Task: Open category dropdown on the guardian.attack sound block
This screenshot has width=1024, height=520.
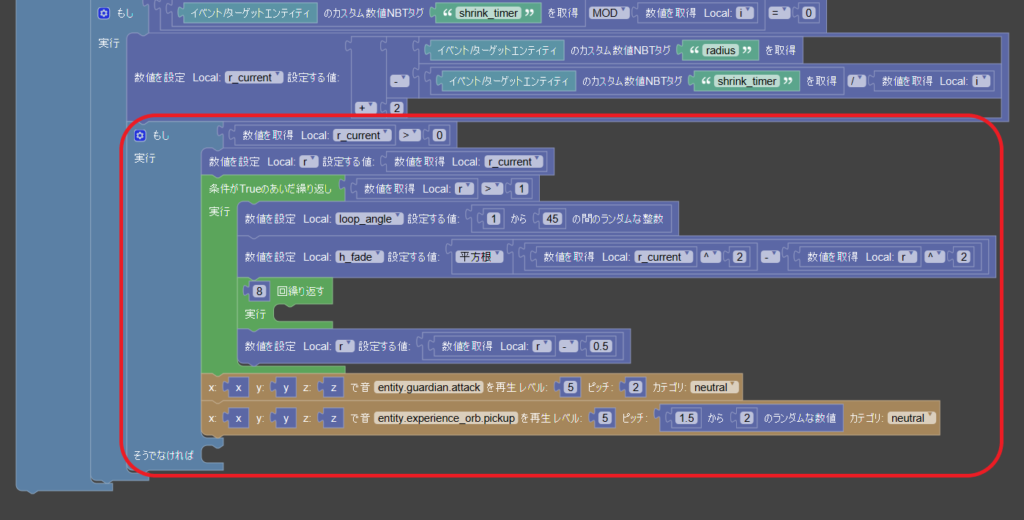Action: pos(711,388)
